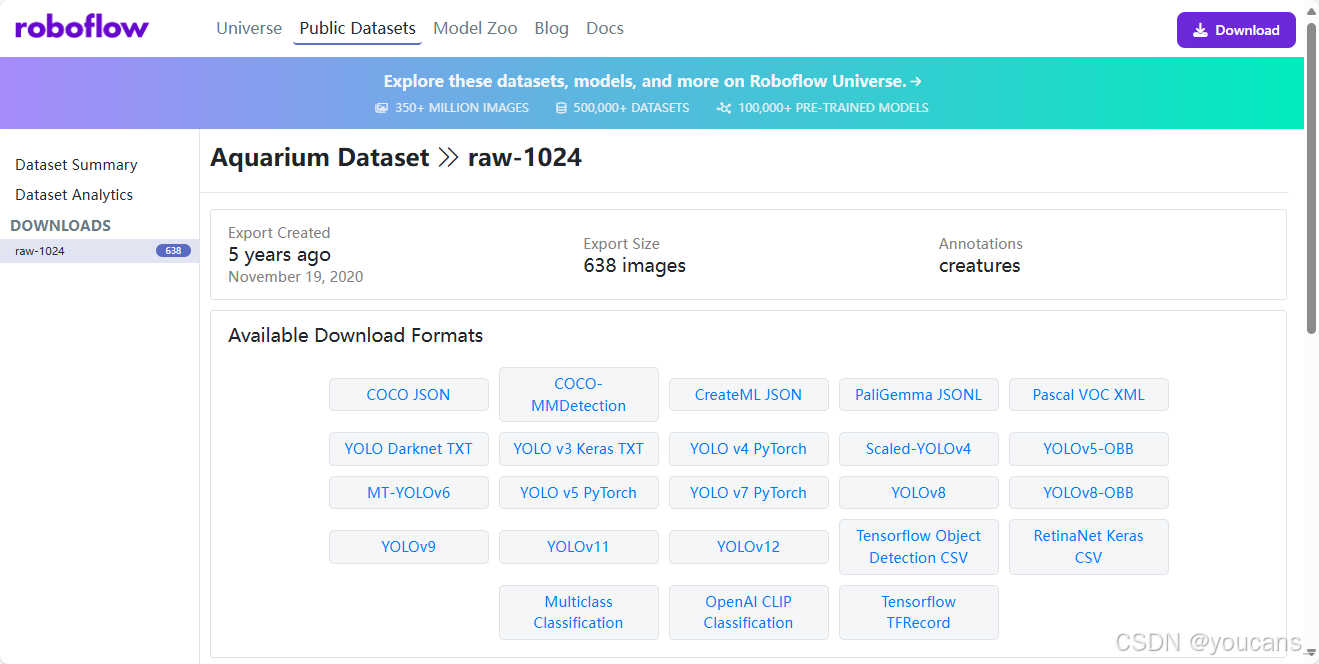This screenshot has height=664, width=1319.
Task: Select CreateML JSON format
Action: (749, 394)
